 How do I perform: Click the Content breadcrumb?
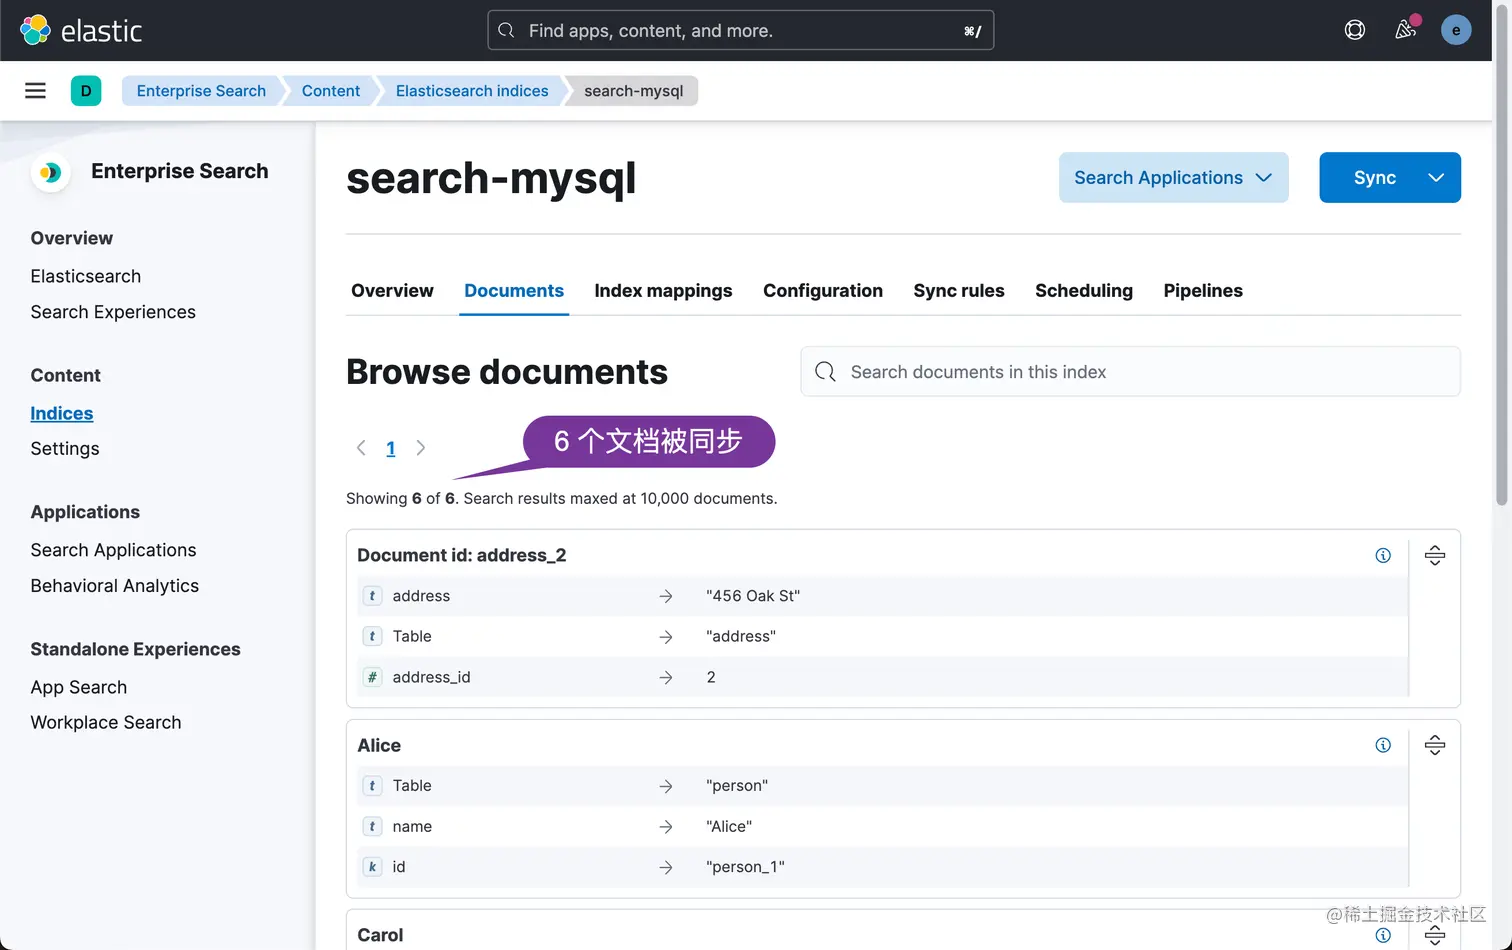tap(331, 91)
